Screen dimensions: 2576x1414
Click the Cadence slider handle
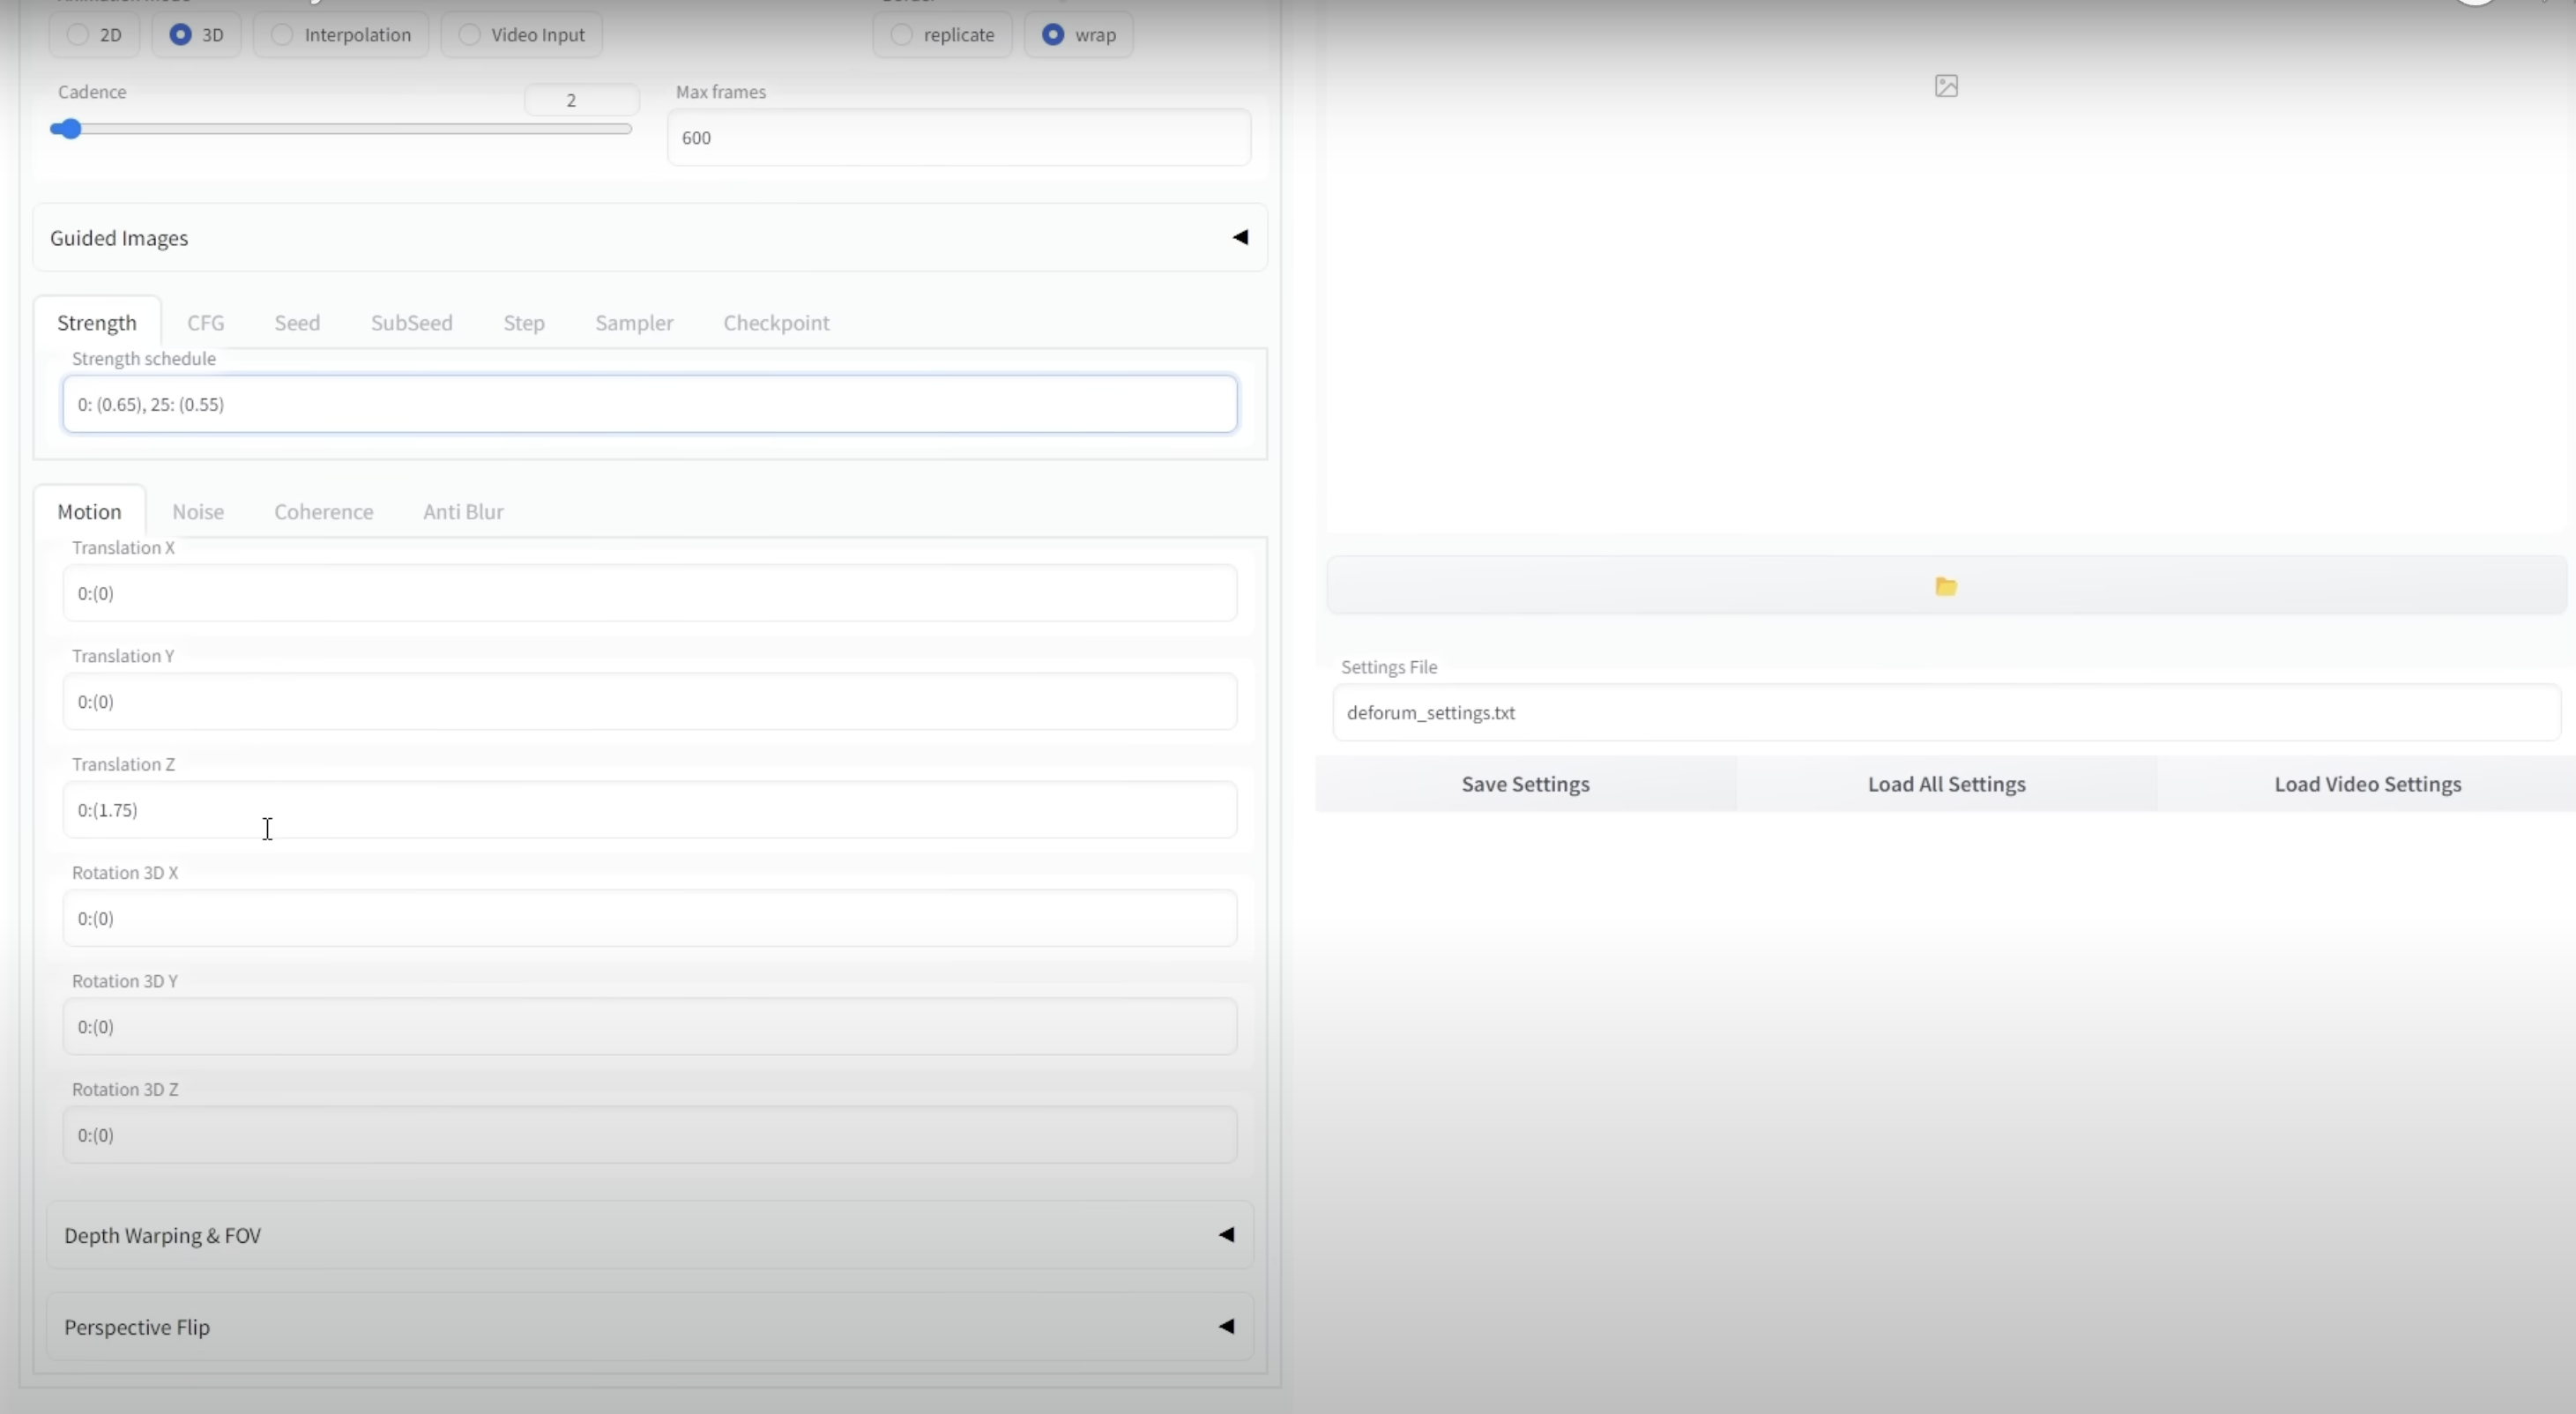tap(67, 129)
